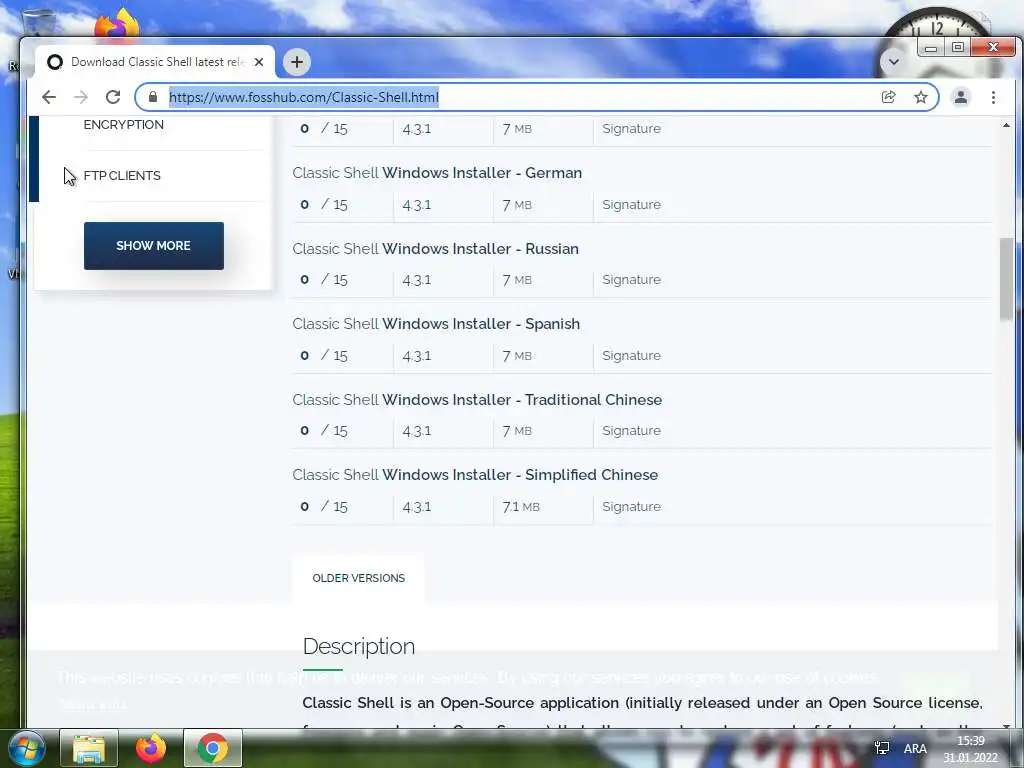Download Windows Installer - Simplified Chinese
1024x768 pixels.
(475, 475)
